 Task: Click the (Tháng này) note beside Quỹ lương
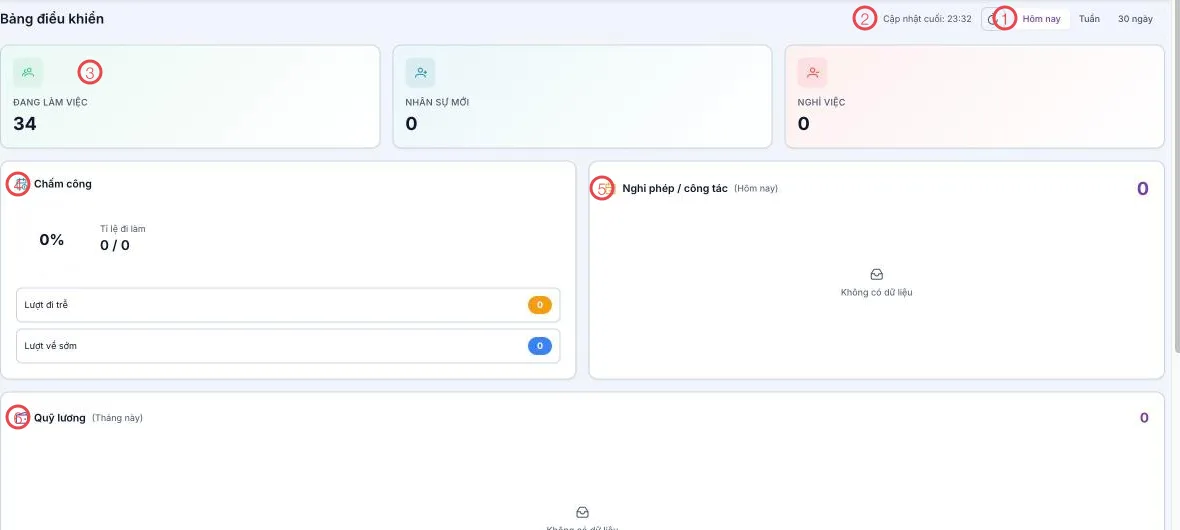tap(117, 418)
